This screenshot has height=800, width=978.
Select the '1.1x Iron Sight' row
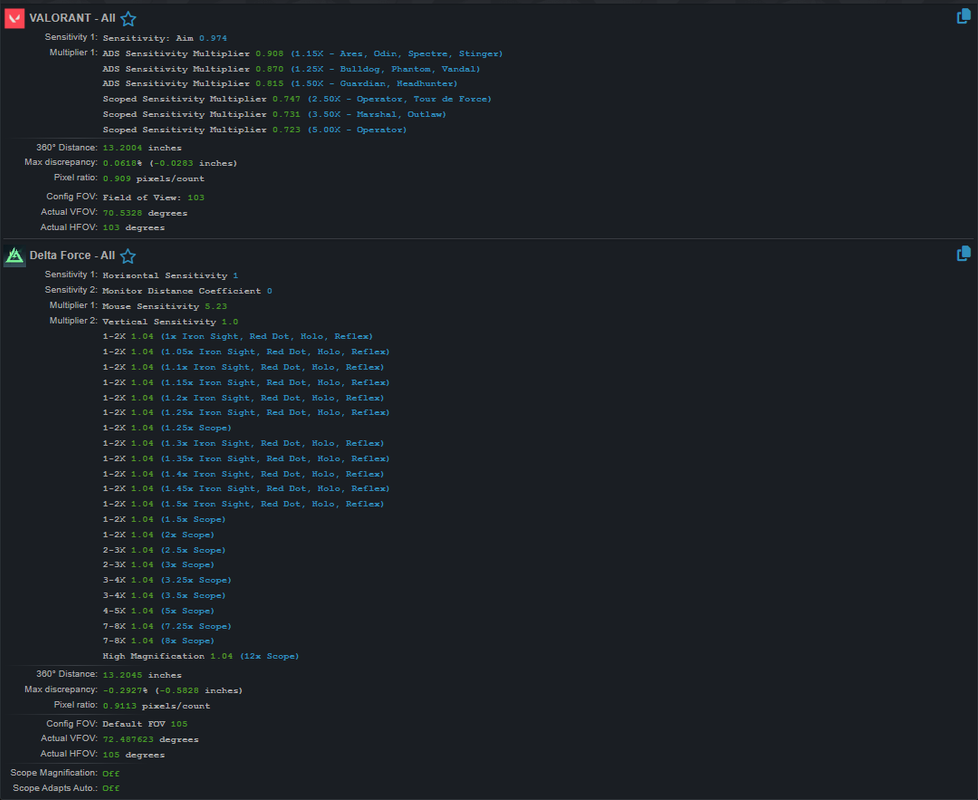(243, 367)
